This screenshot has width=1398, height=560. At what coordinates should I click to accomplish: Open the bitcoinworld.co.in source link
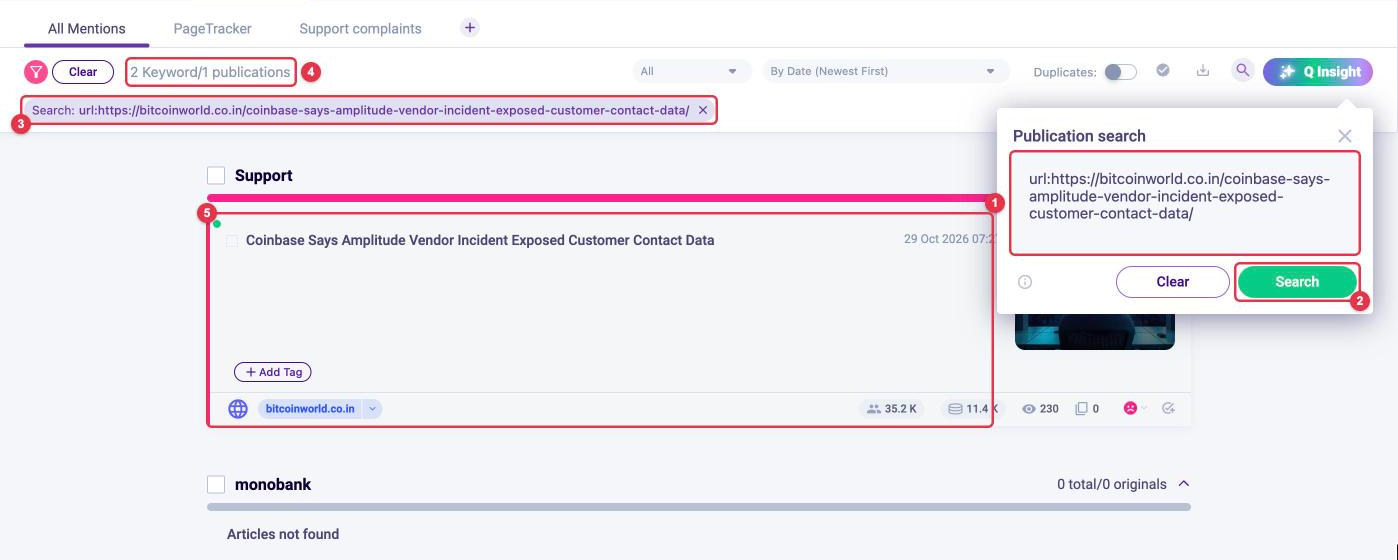coord(310,408)
